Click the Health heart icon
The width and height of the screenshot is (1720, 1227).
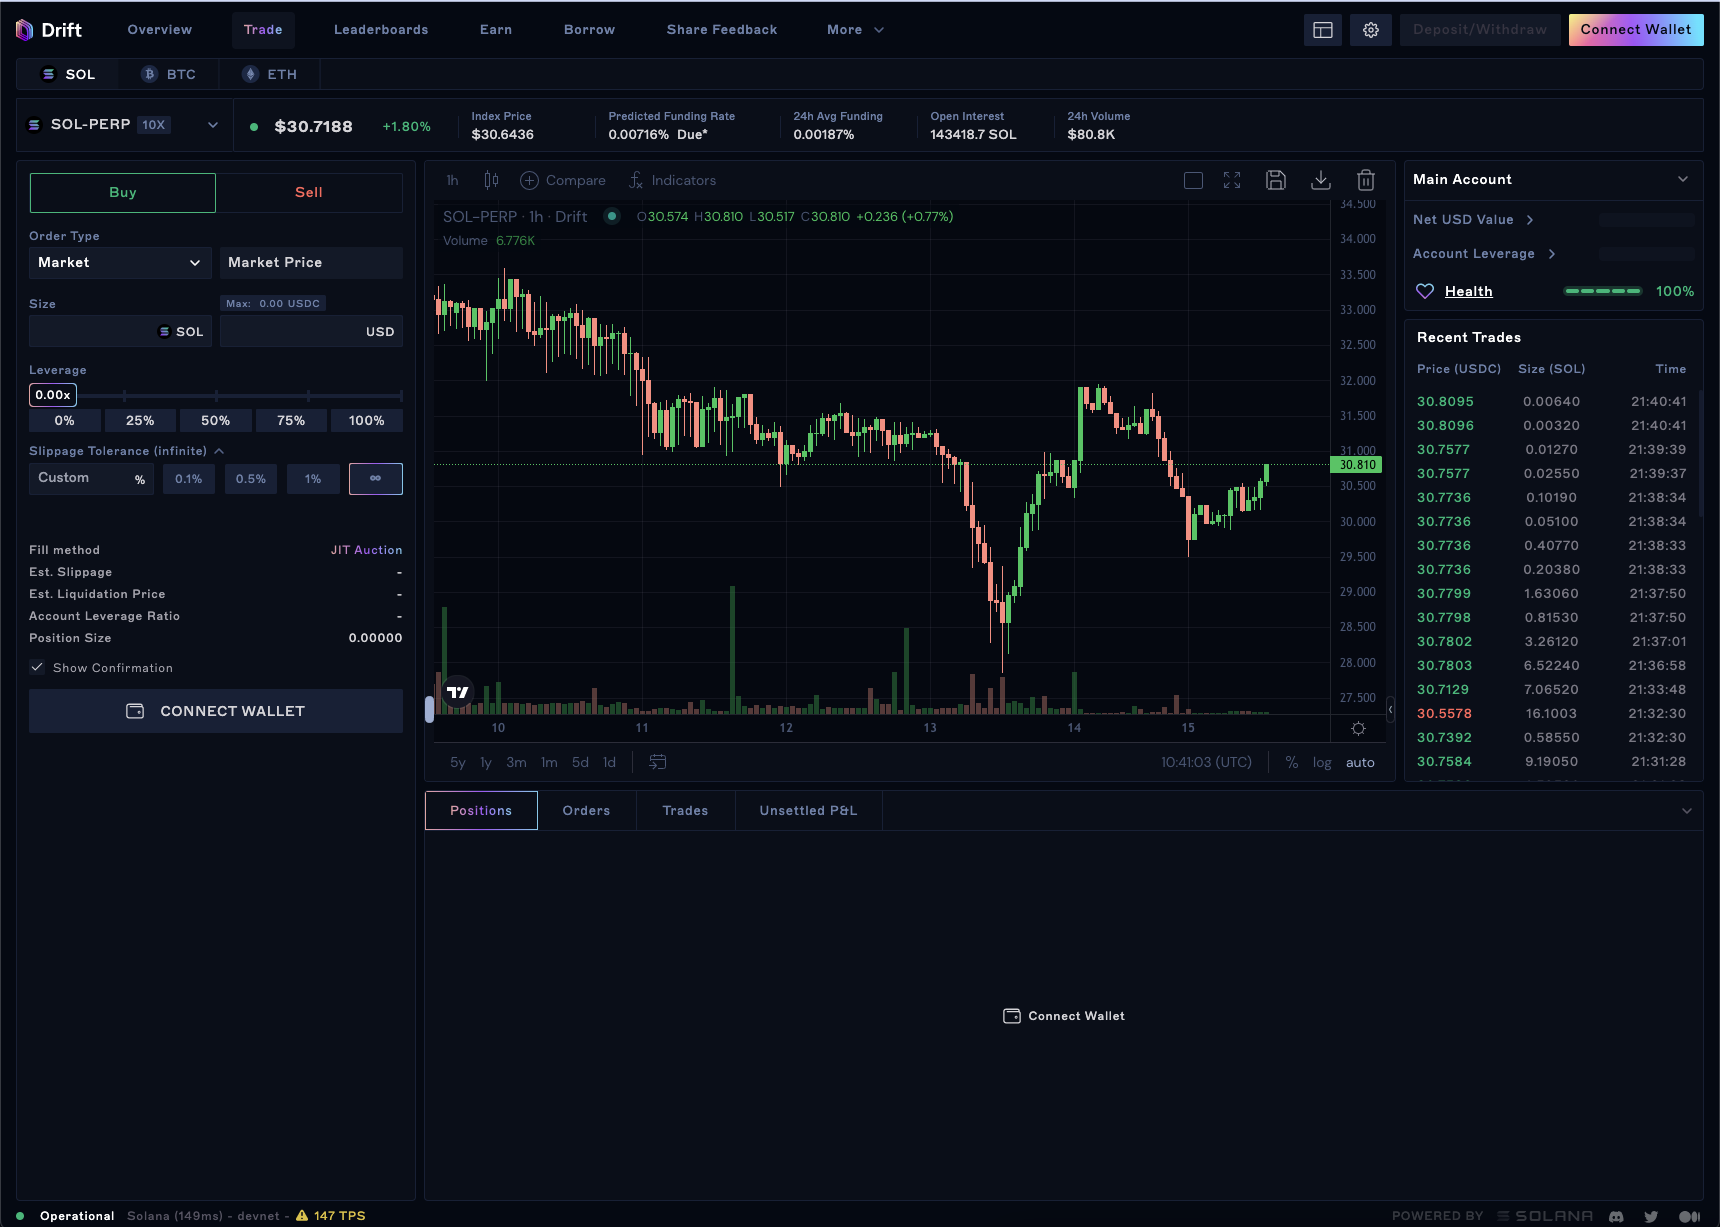pos(1425,291)
